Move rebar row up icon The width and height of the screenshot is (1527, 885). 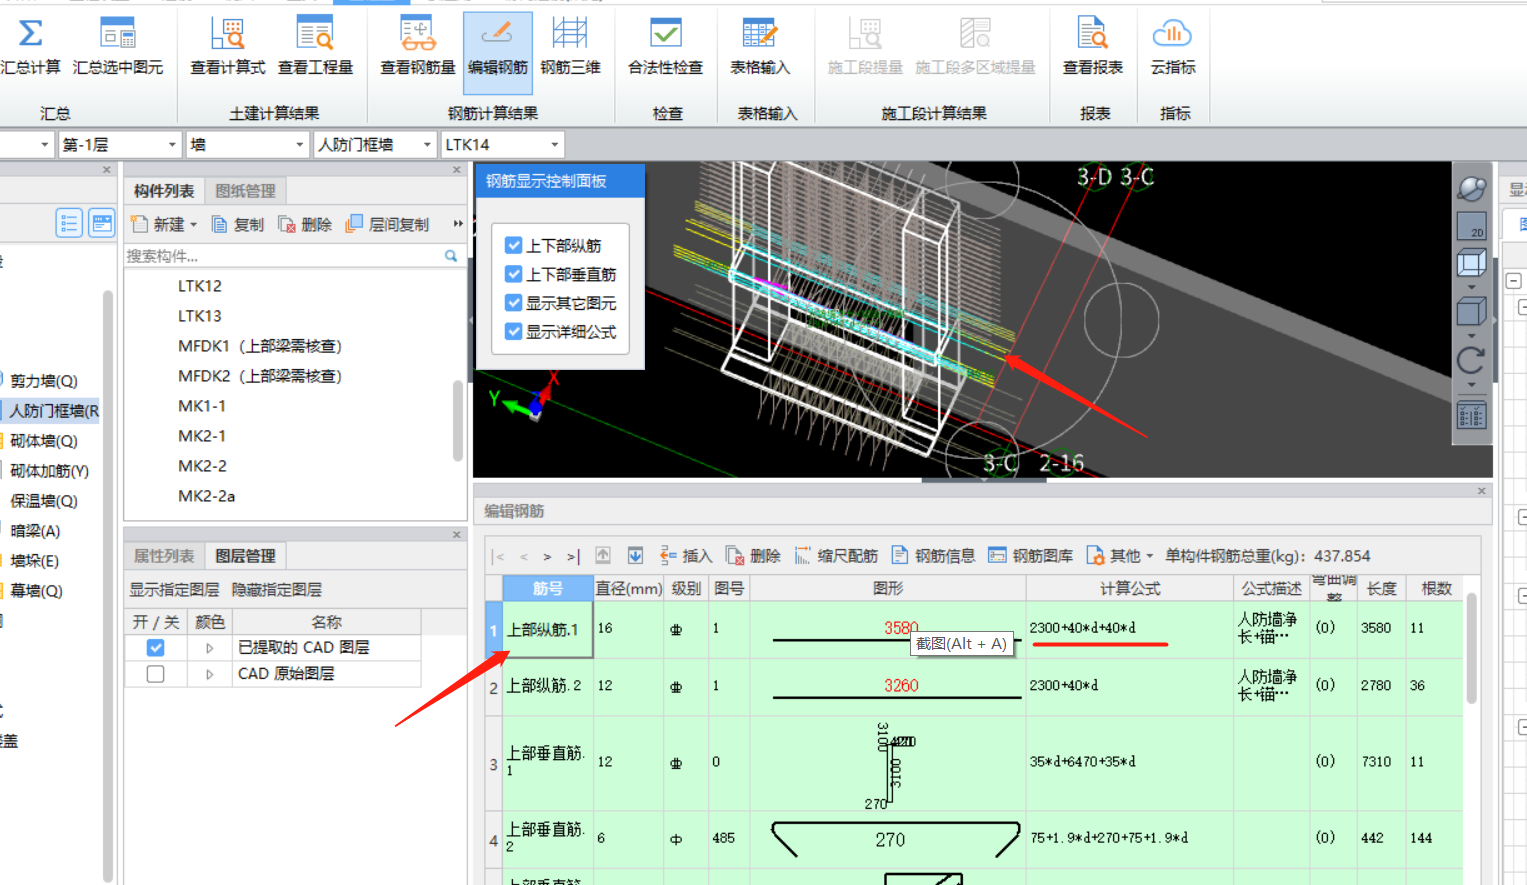pyautogui.click(x=603, y=555)
